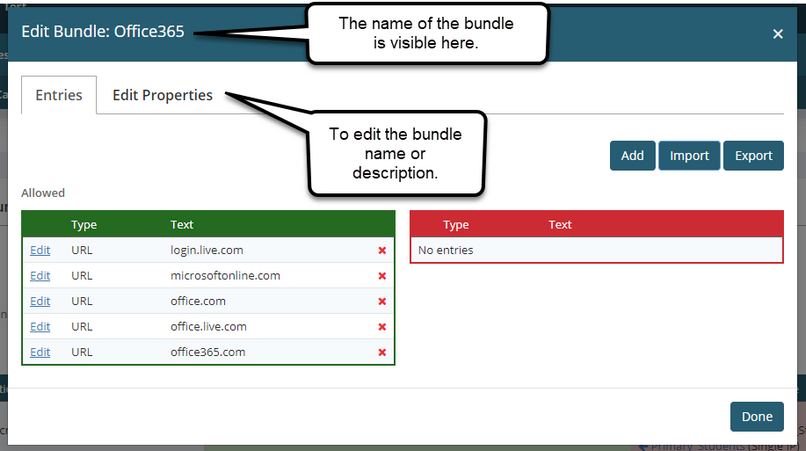Open Edit link for login.live.com
806x451 pixels.
pos(40,250)
